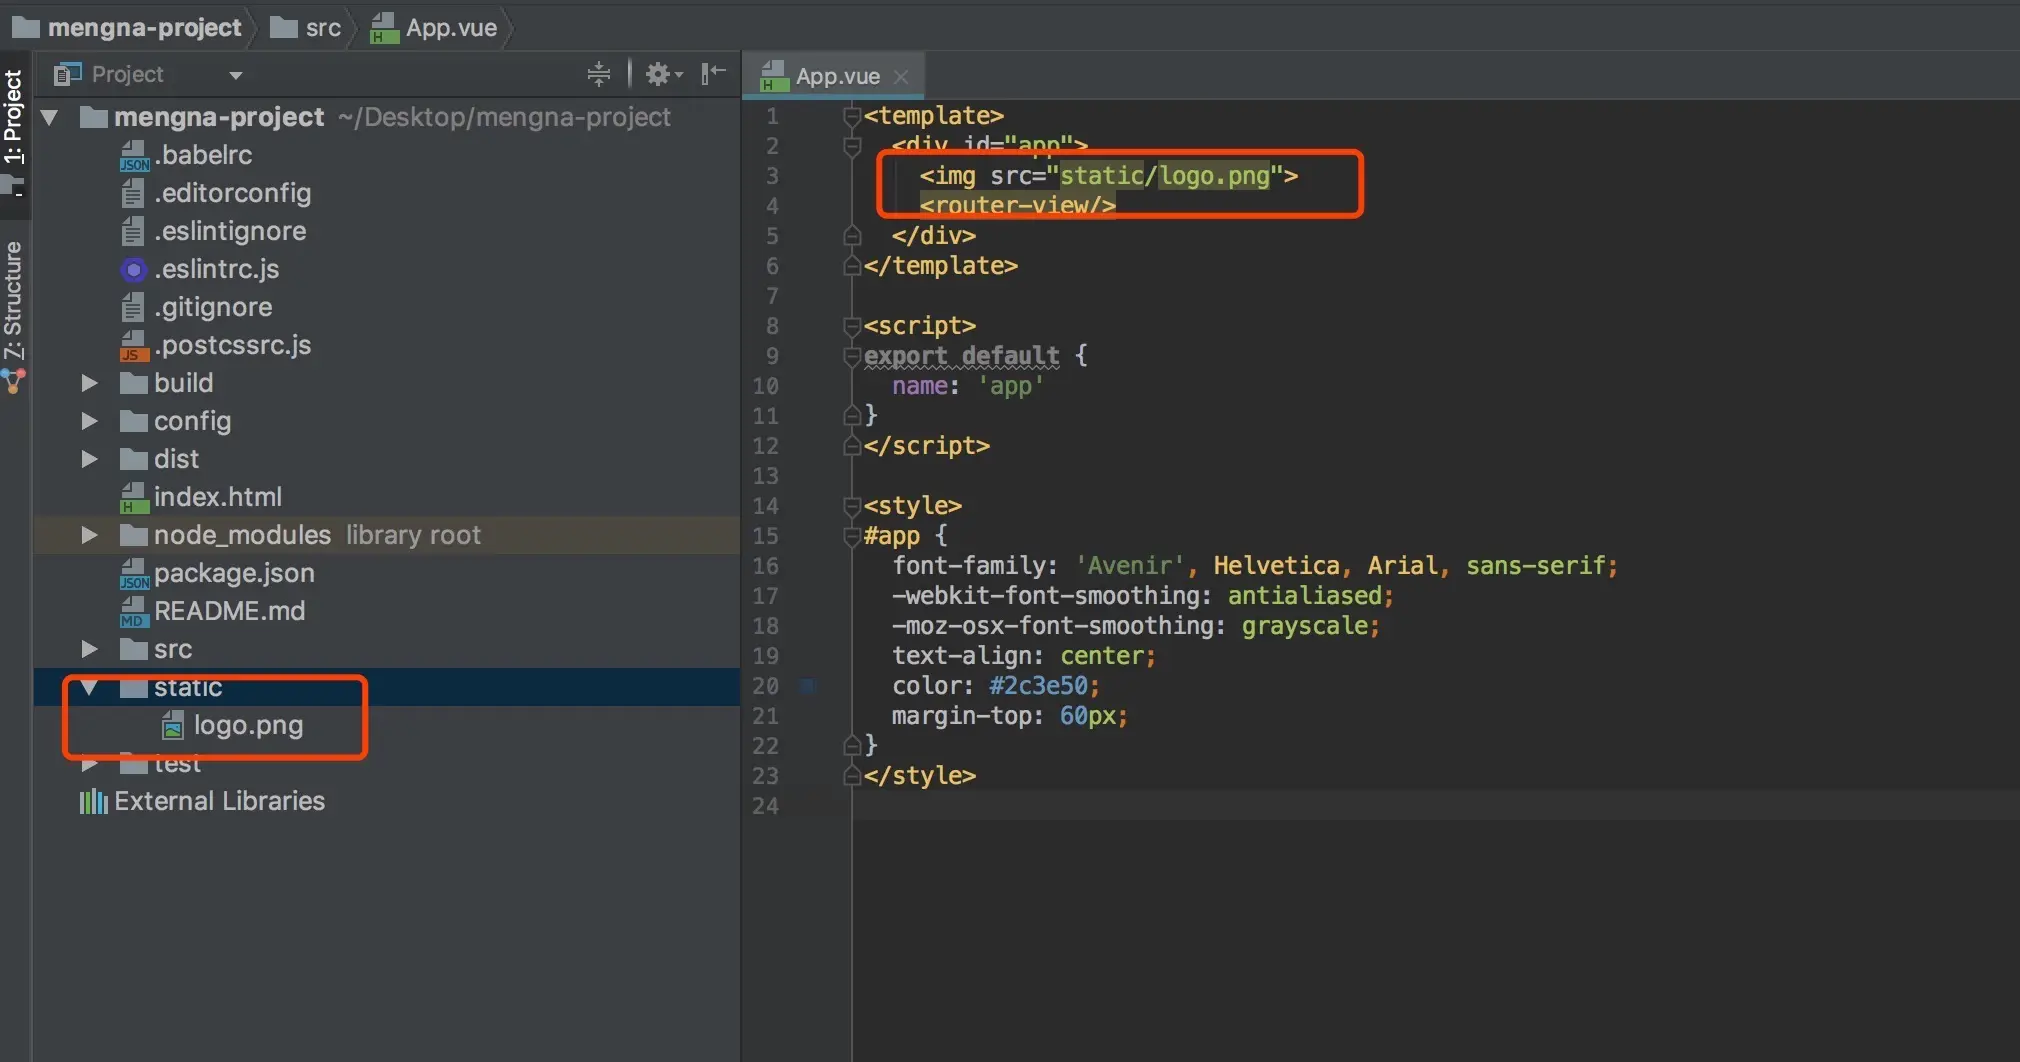Select index.html in the tree
This screenshot has height=1062, width=2020.
(218, 497)
